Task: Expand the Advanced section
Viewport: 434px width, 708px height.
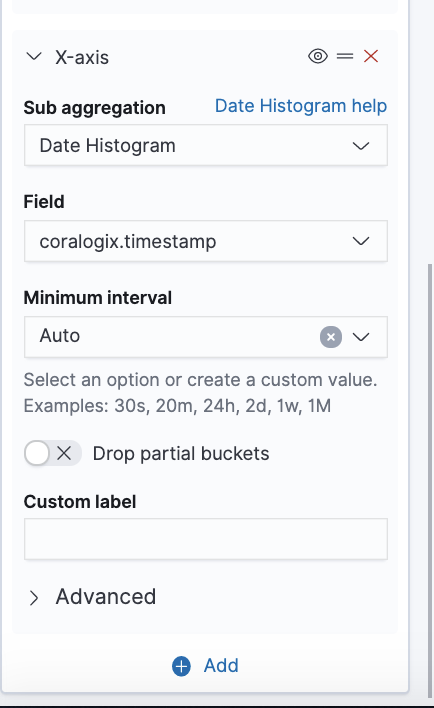Action: tap(92, 597)
